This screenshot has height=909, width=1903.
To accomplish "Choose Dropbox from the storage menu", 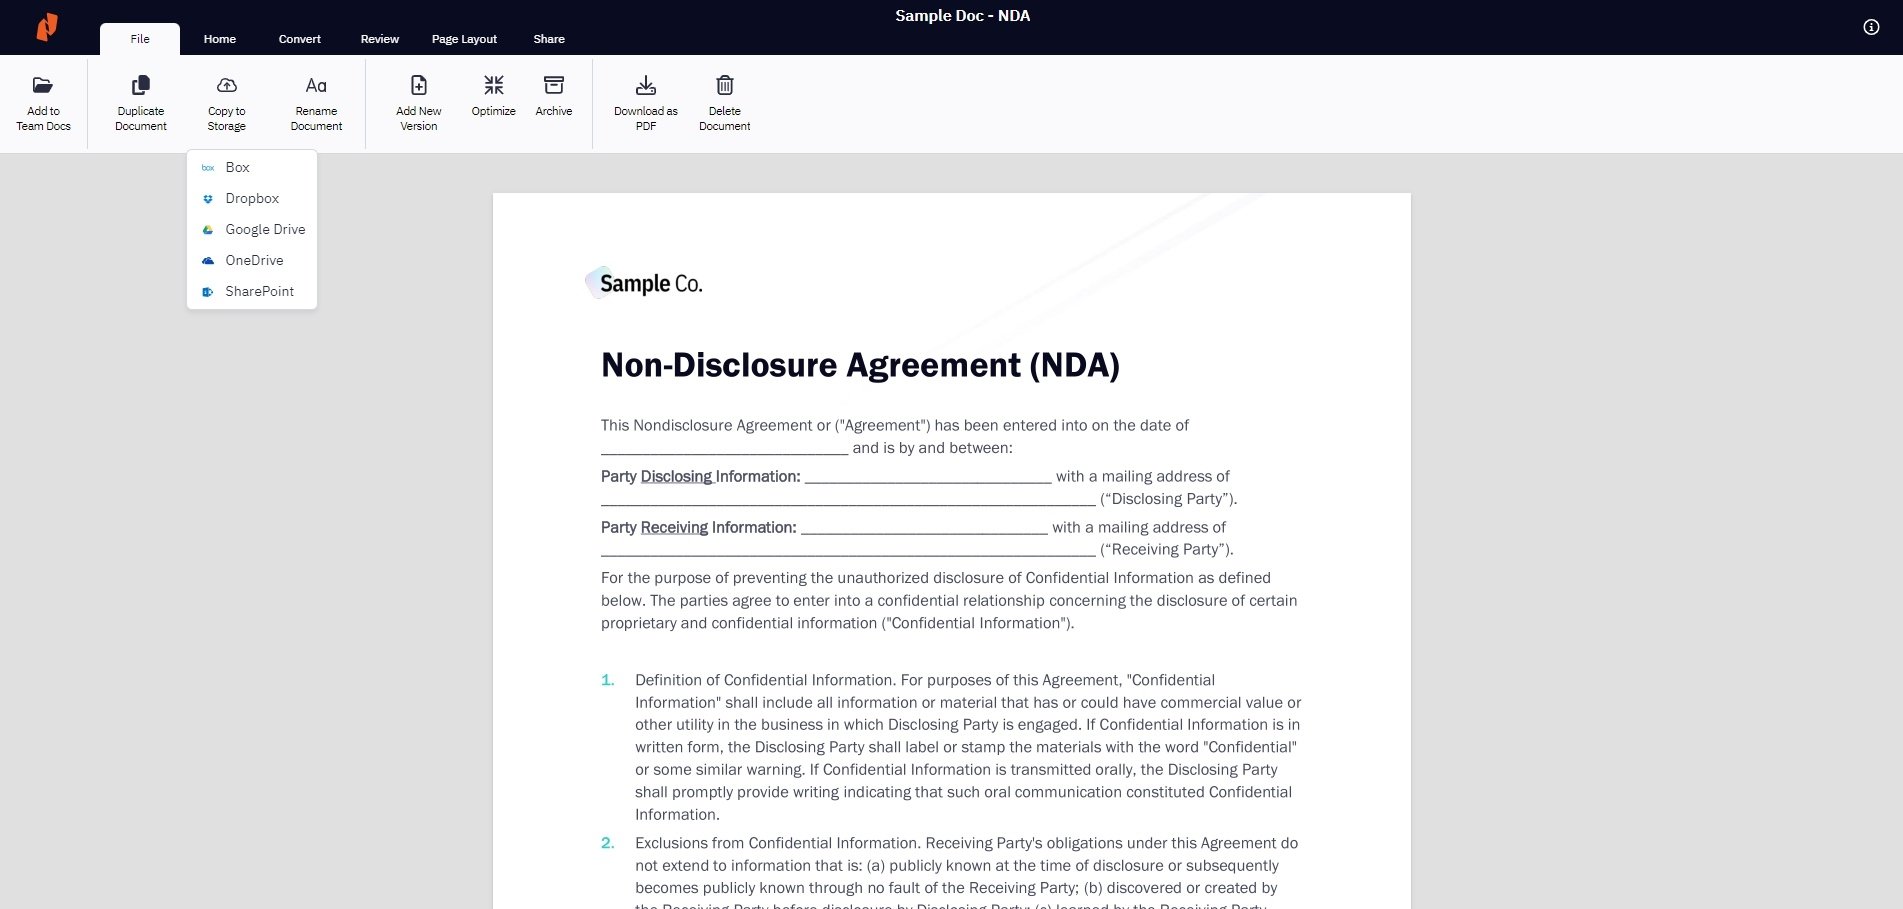I will [252, 198].
